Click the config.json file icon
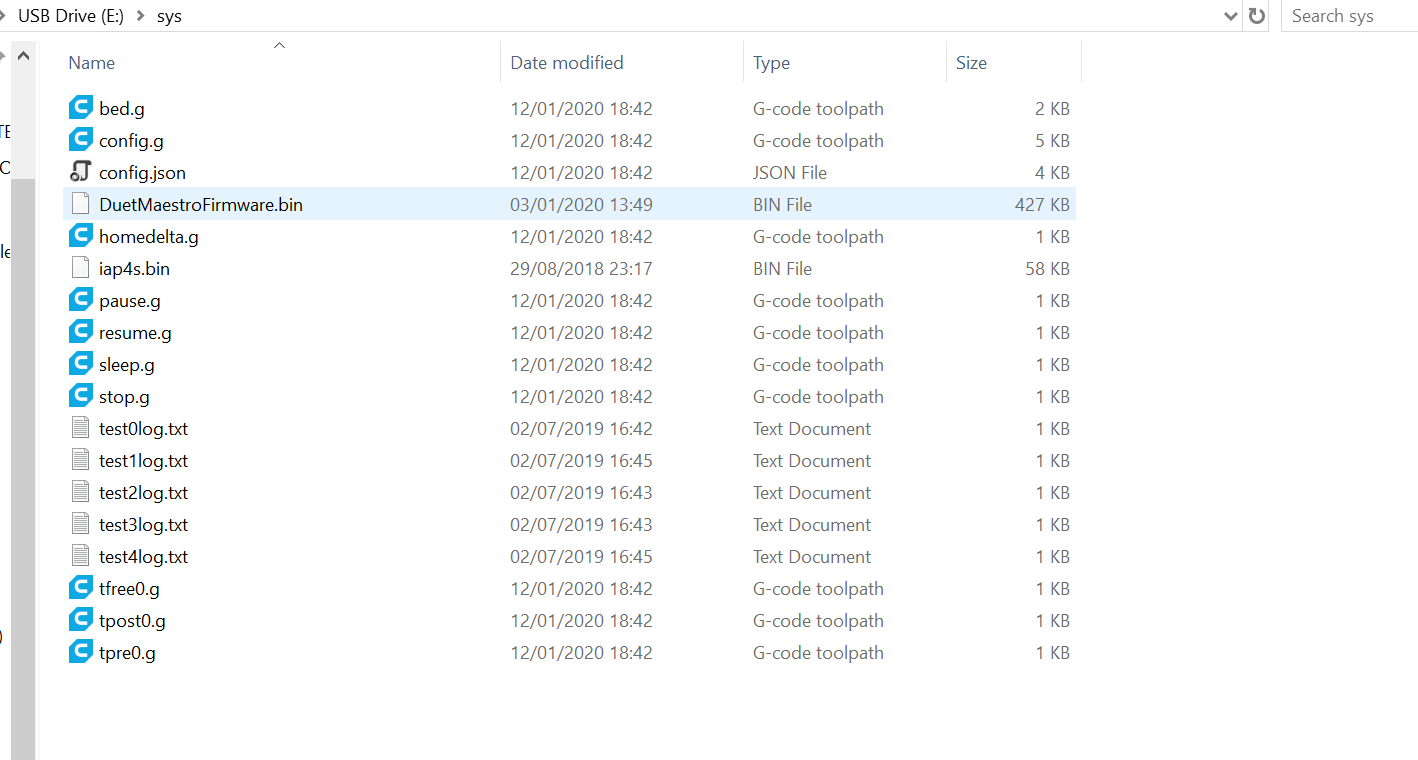Viewport: 1418px width, 760px height. (81, 172)
